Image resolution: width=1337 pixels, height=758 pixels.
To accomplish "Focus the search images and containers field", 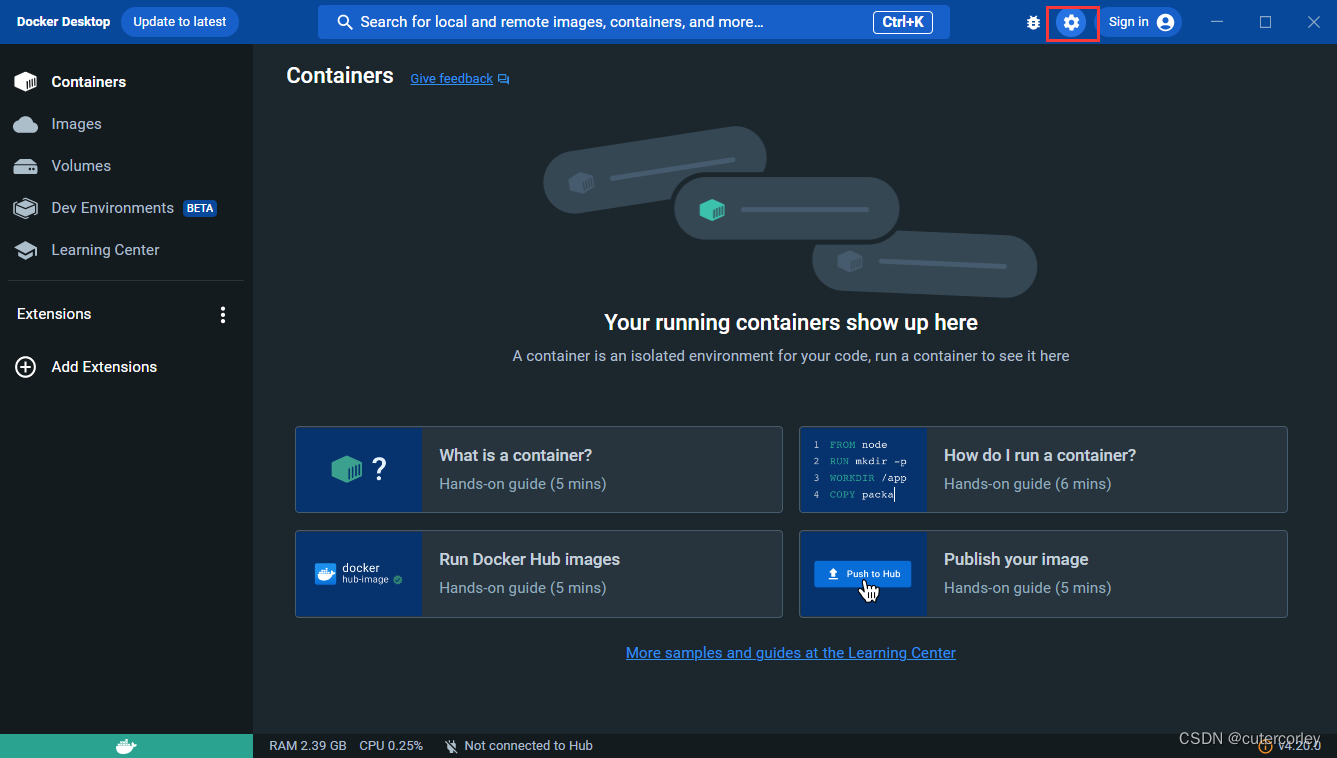I will pyautogui.click(x=634, y=22).
